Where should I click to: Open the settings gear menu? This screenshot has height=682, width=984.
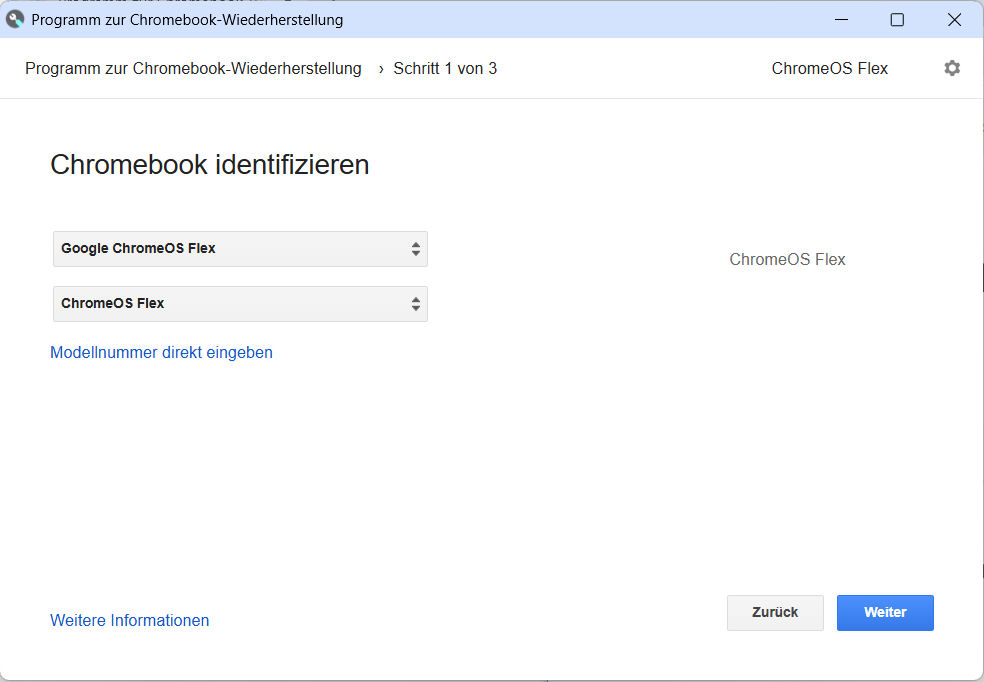pos(952,68)
